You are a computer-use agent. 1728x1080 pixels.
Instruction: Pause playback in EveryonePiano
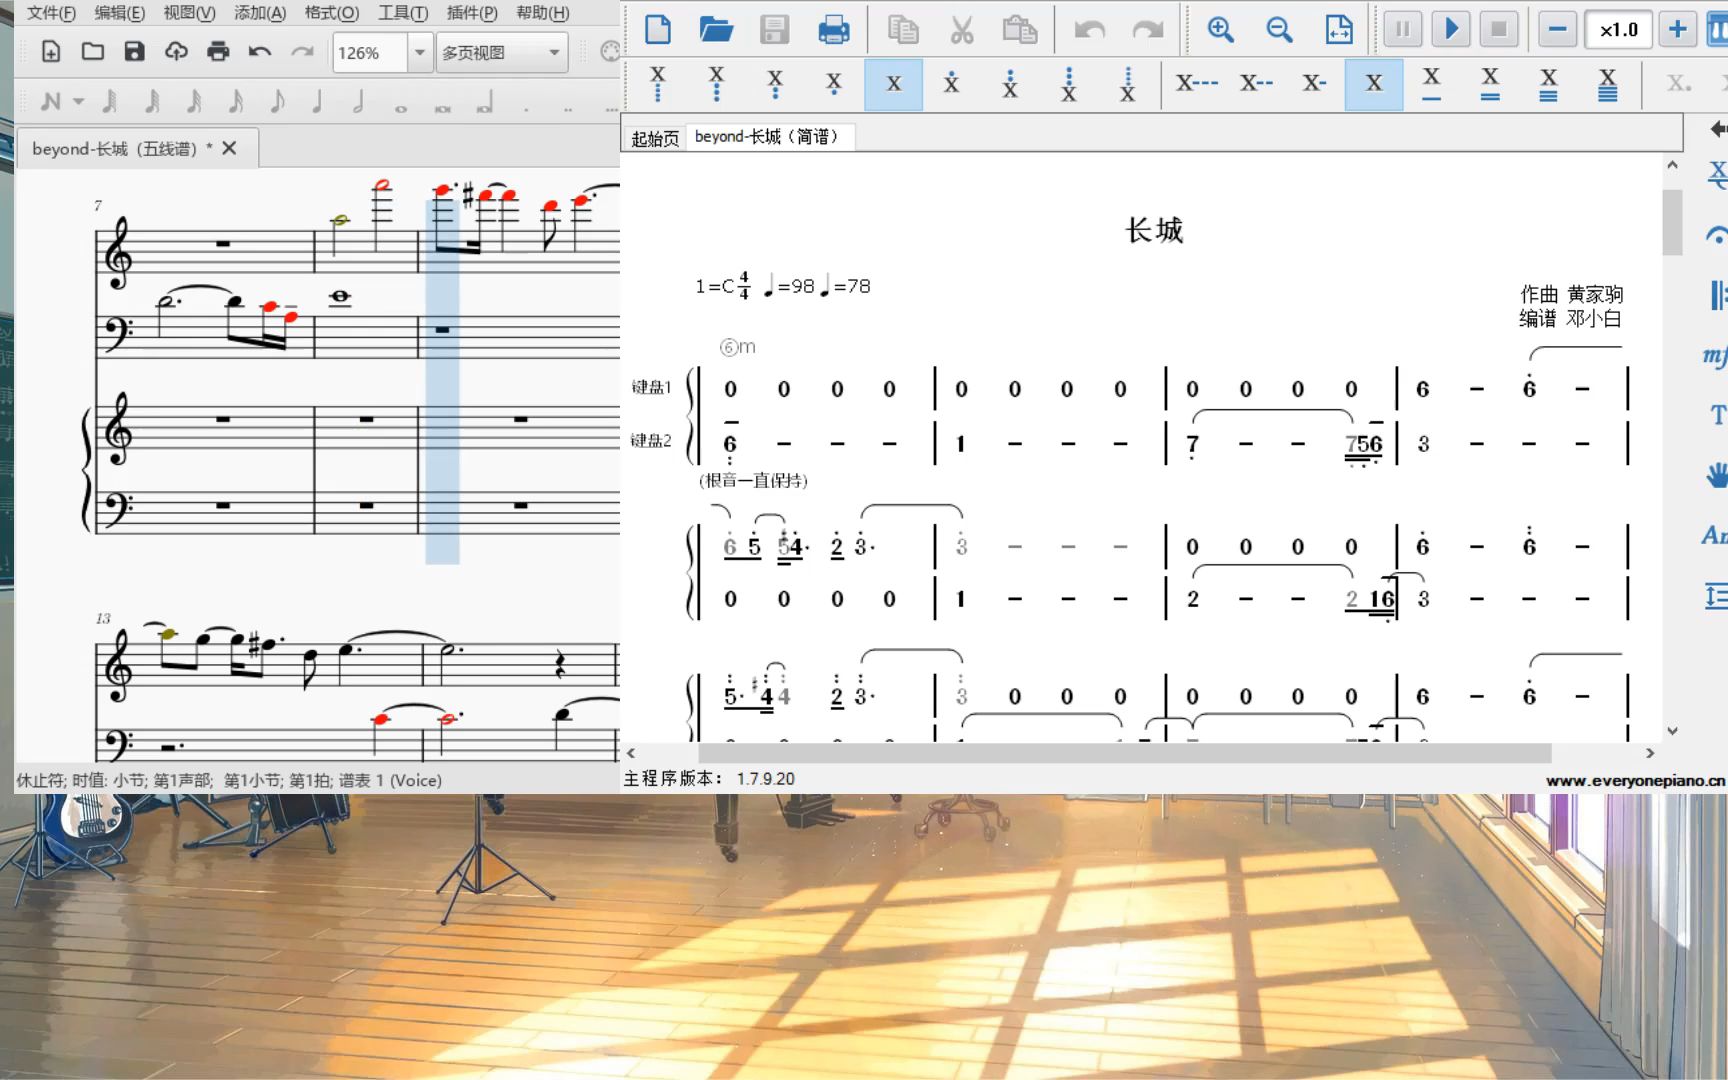click(1403, 29)
